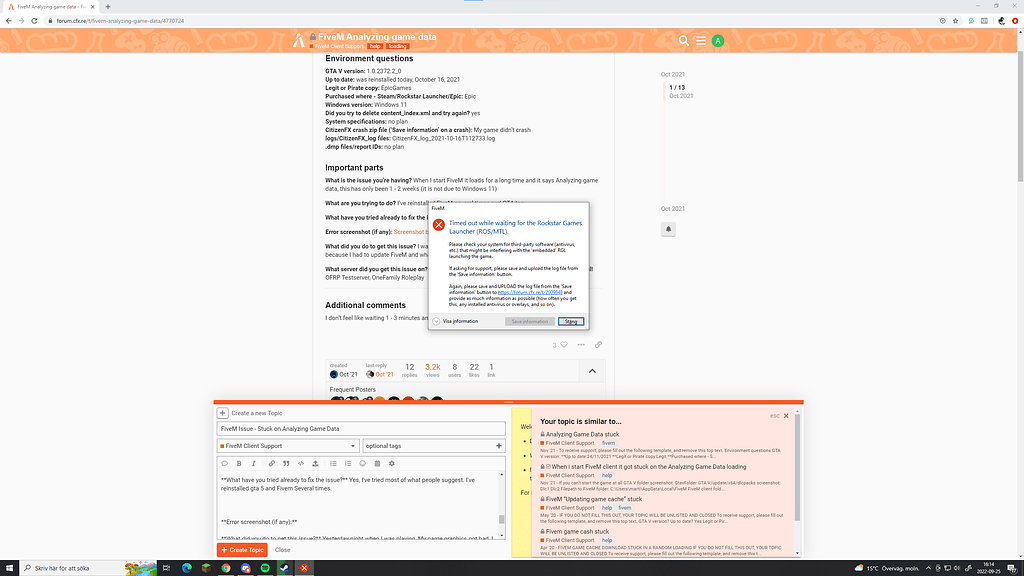Collapse the topic summary with the chevron

(x=592, y=370)
